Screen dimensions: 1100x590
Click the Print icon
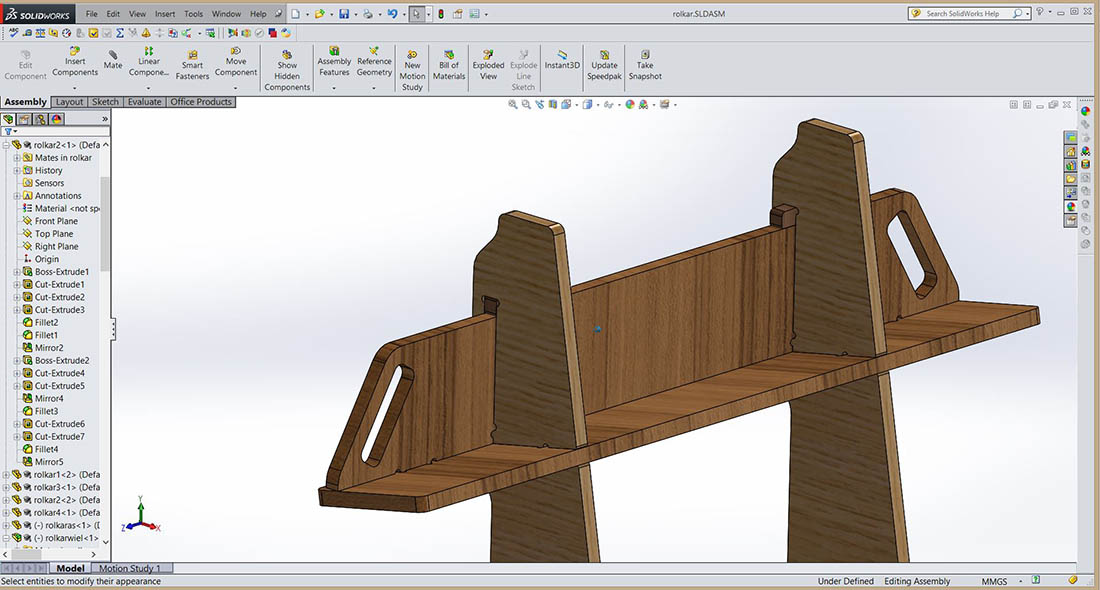368,13
